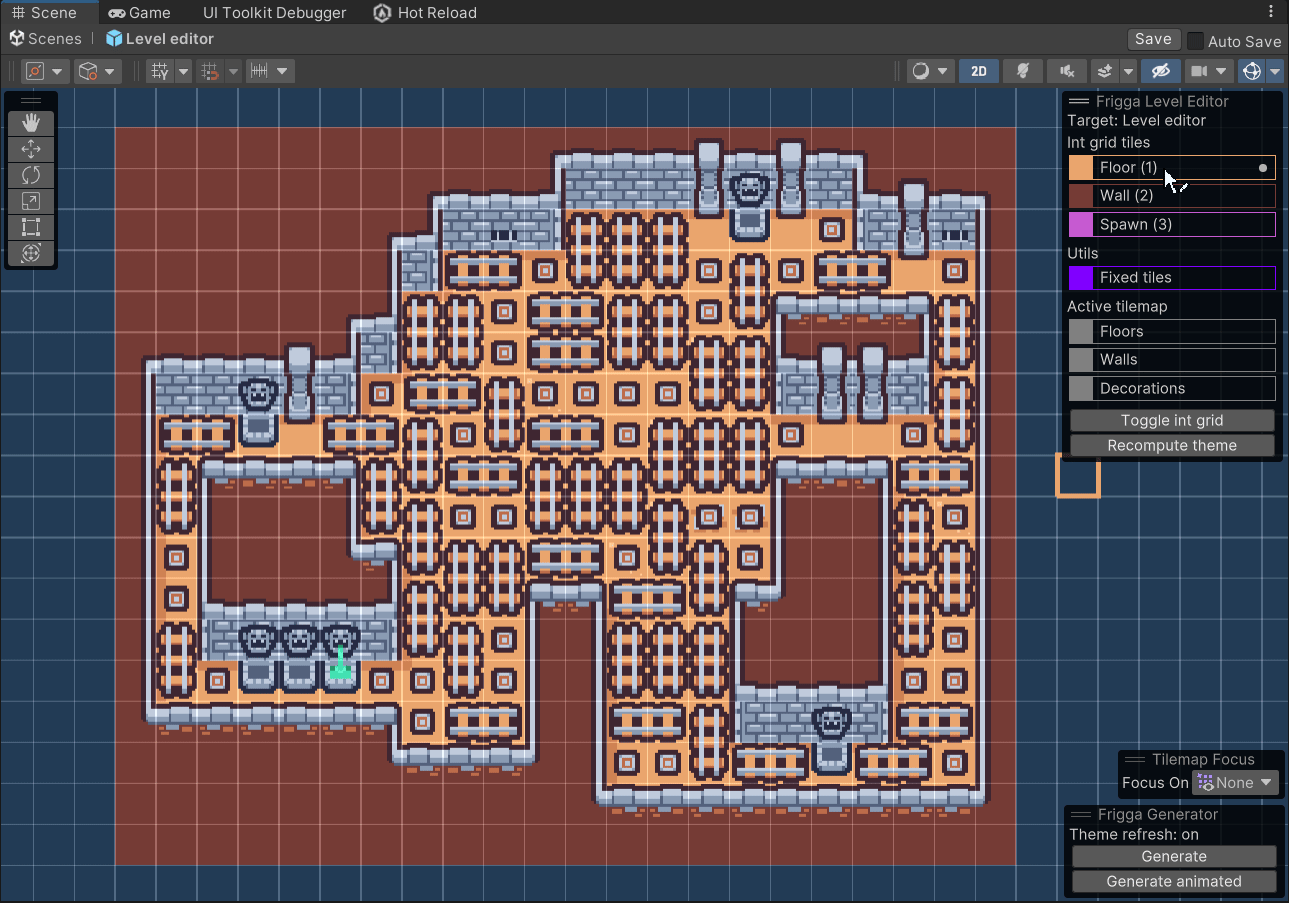Select the Floors active tilemap
1289x903 pixels.
(1172, 331)
